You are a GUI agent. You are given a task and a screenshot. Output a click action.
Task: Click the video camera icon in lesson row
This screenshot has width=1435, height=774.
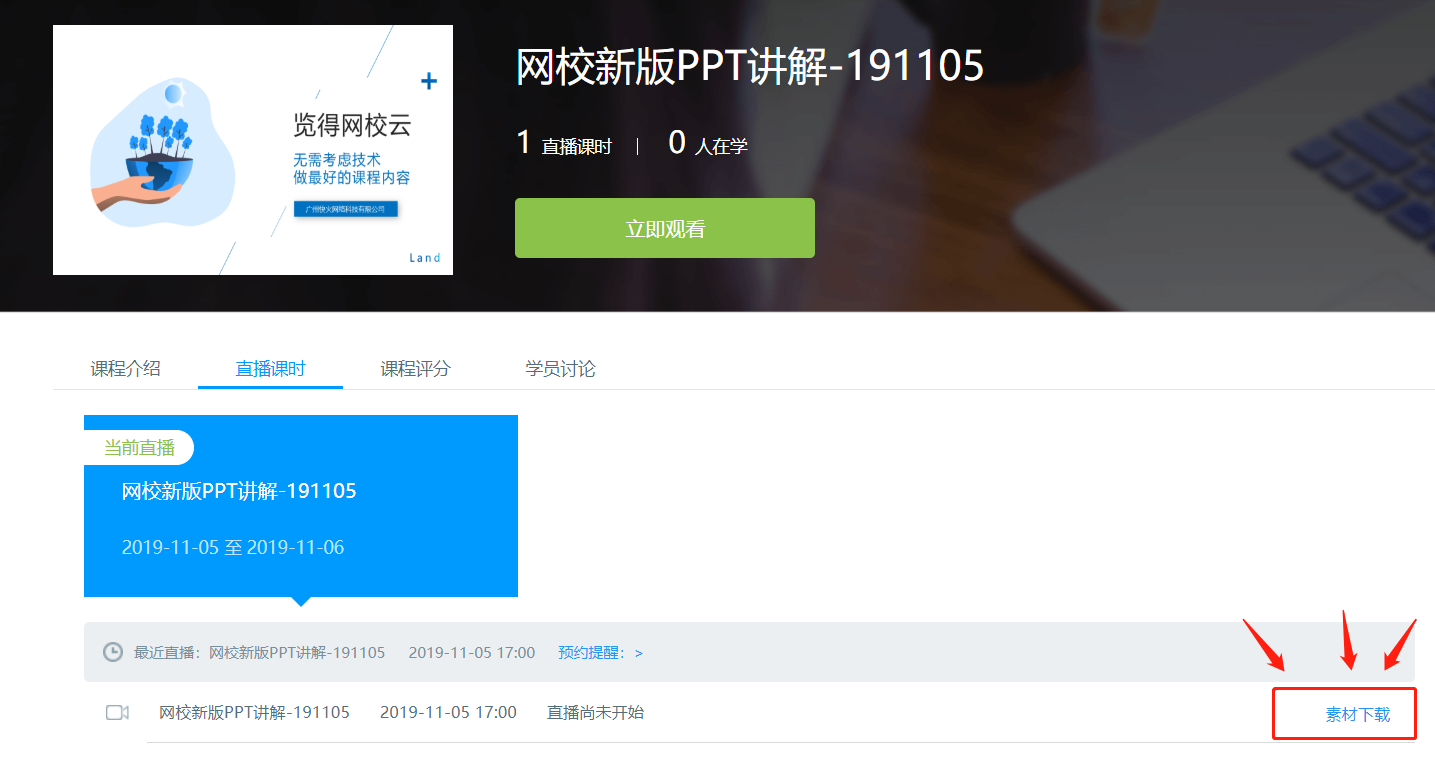click(117, 712)
